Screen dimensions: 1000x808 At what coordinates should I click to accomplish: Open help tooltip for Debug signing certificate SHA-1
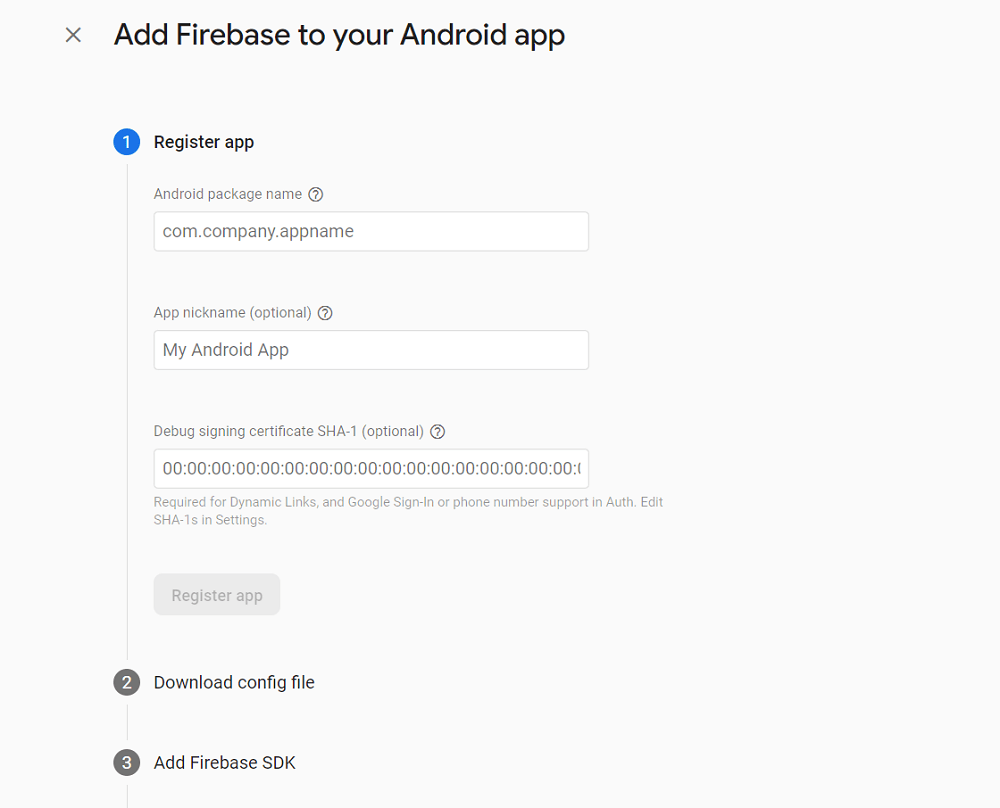[x=437, y=431]
